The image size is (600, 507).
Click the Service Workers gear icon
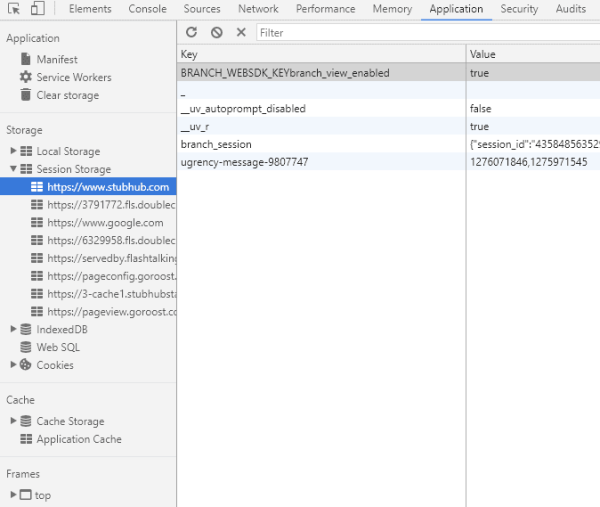click(x=26, y=77)
